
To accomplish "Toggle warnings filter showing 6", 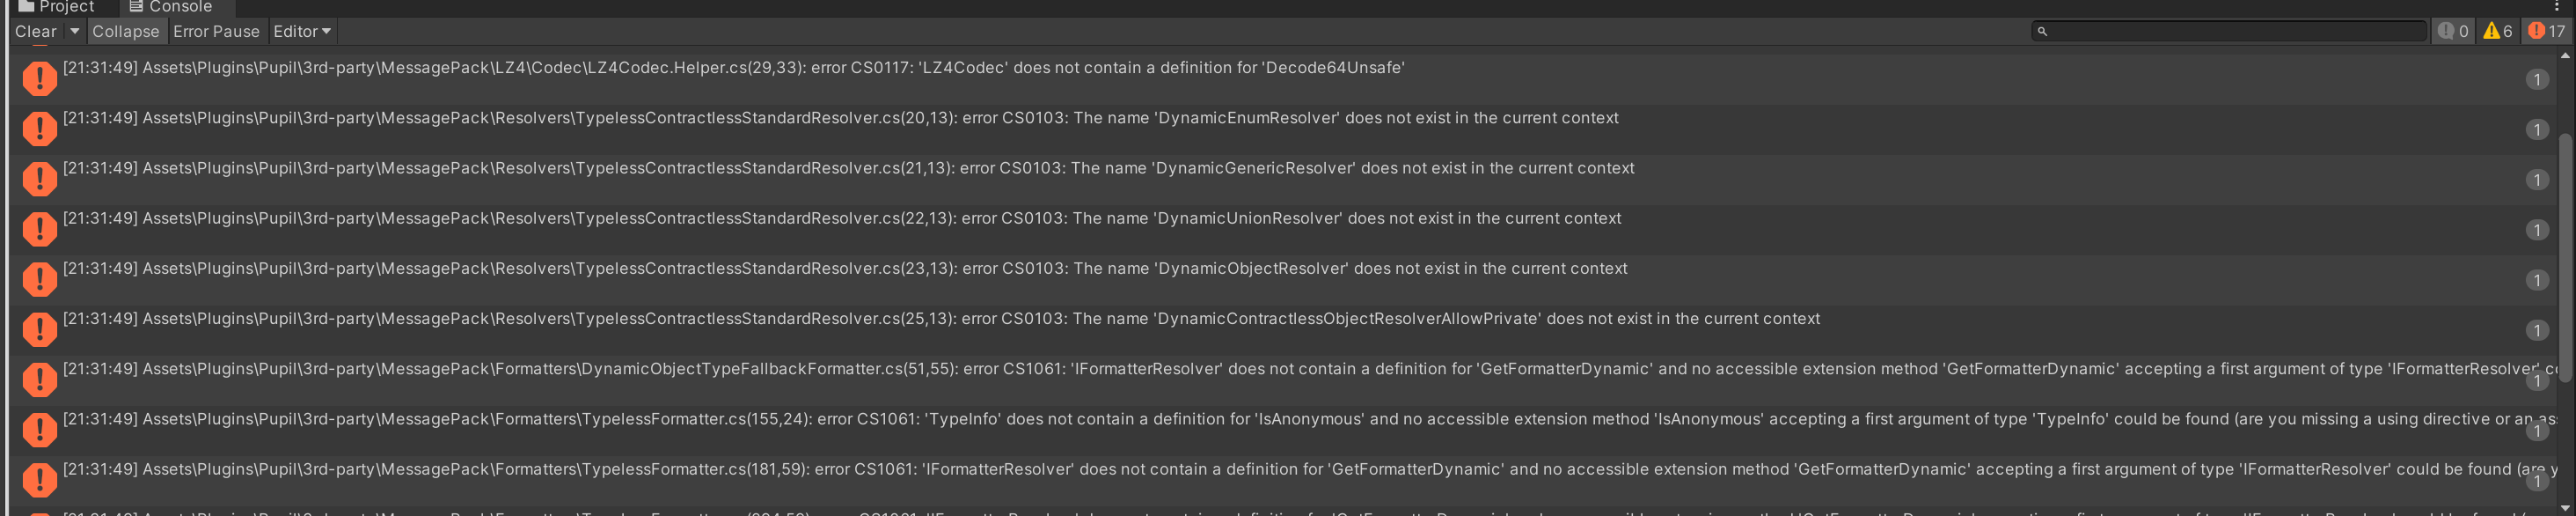I will point(2498,32).
